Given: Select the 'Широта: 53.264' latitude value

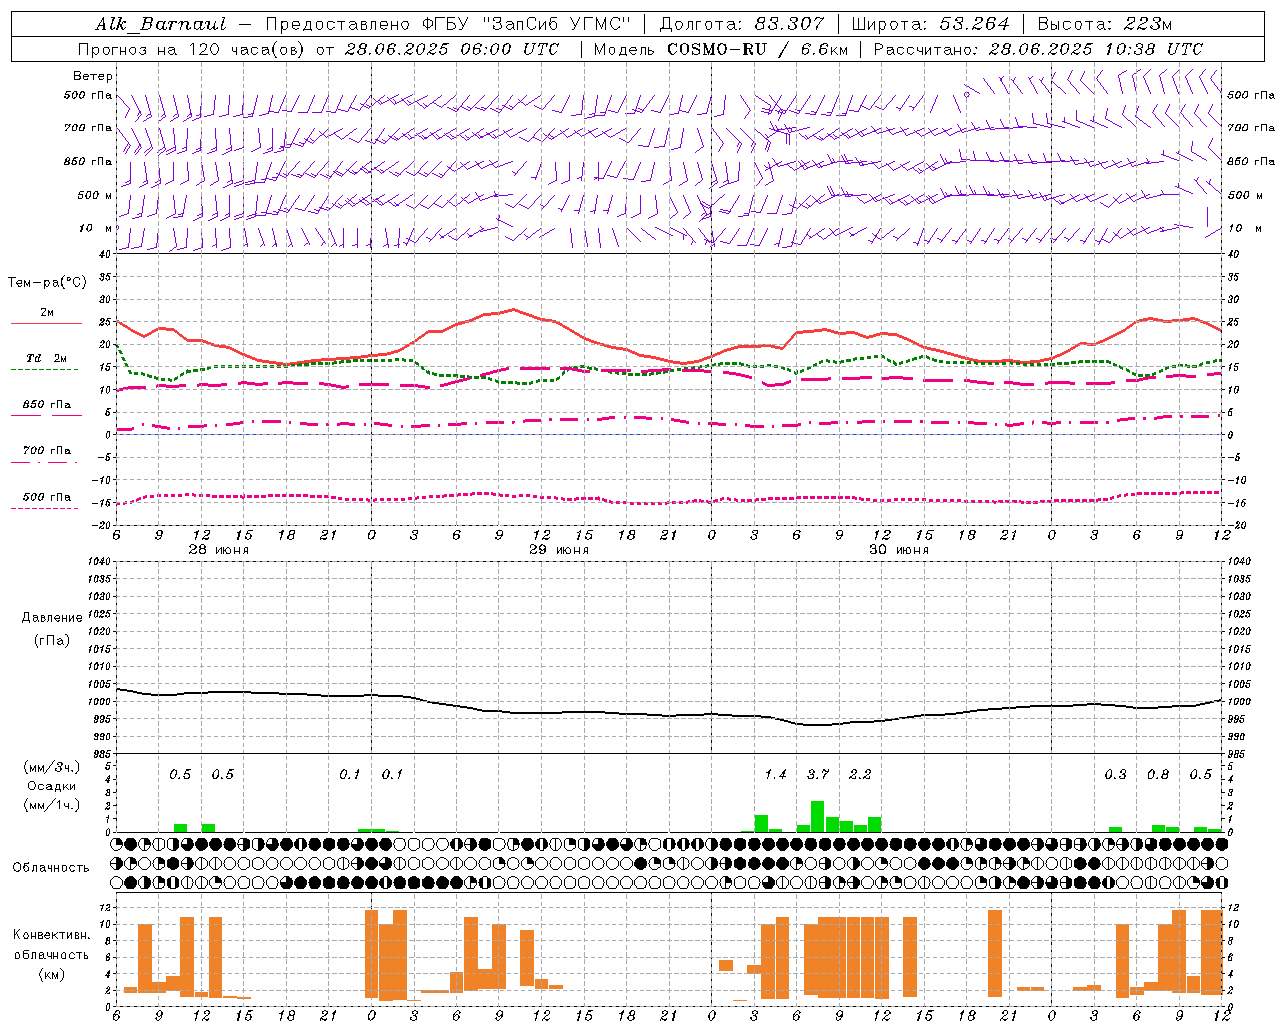Looking at the screenshot, I should click(930, 24).
